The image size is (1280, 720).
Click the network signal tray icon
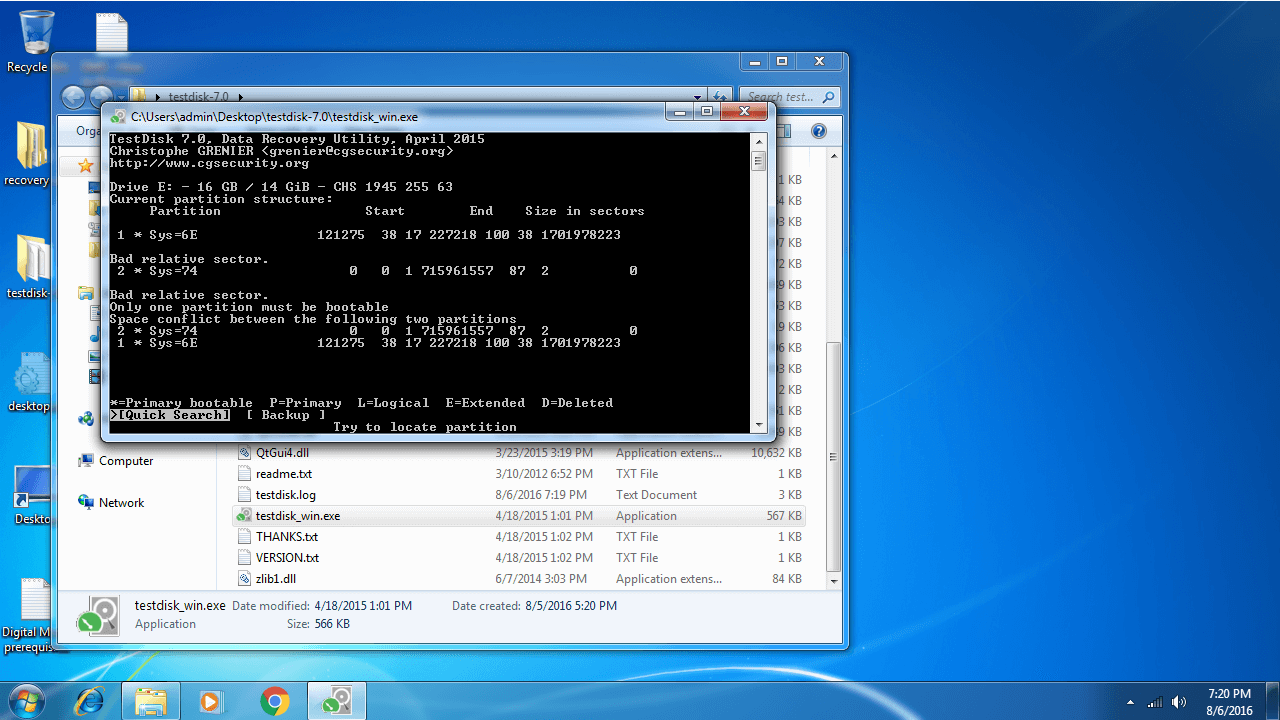click(1155, 702)
